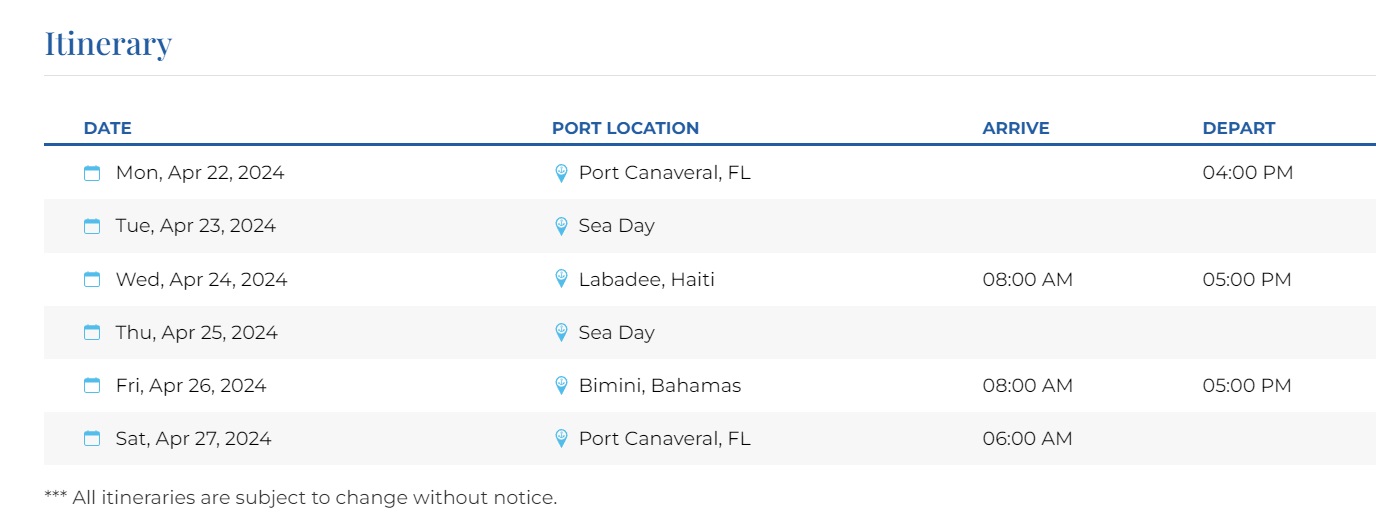The image size is (1376, 526).
Task: Click calendar icon beside Wed, Apr 24, 2024
Action: [92, 280]
